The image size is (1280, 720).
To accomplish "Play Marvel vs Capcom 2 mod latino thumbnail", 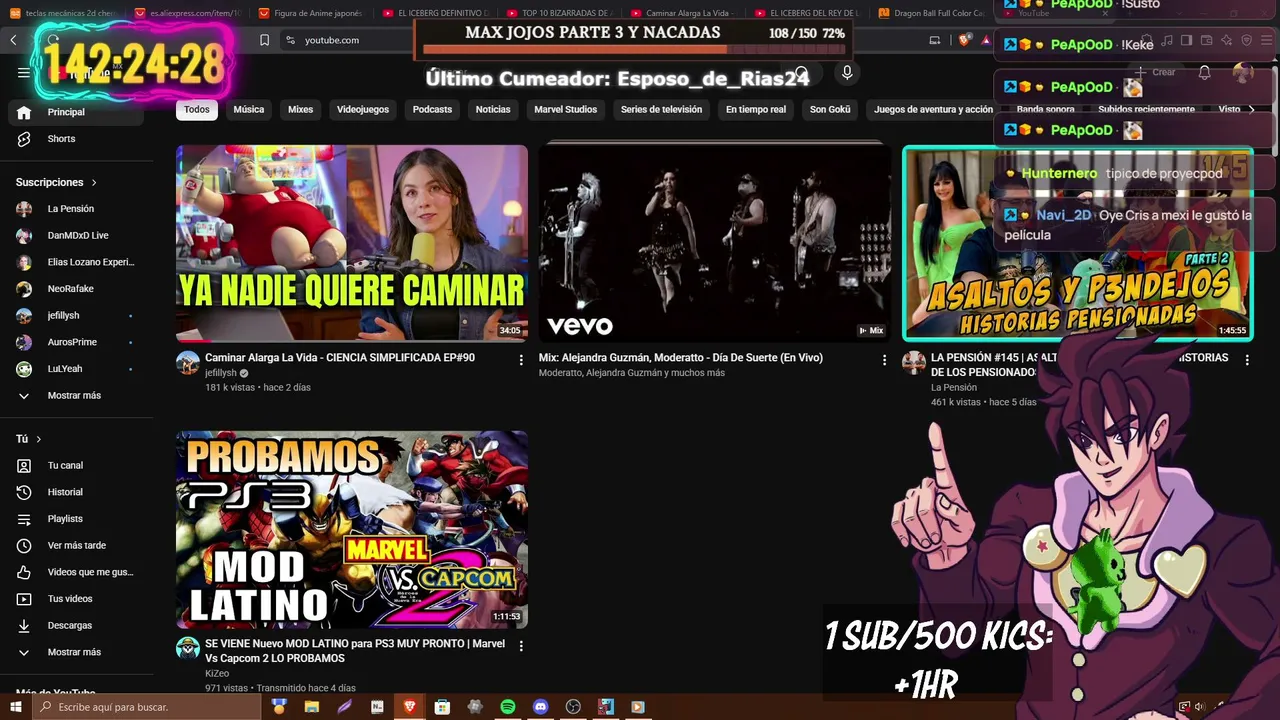I will point(352,530).
